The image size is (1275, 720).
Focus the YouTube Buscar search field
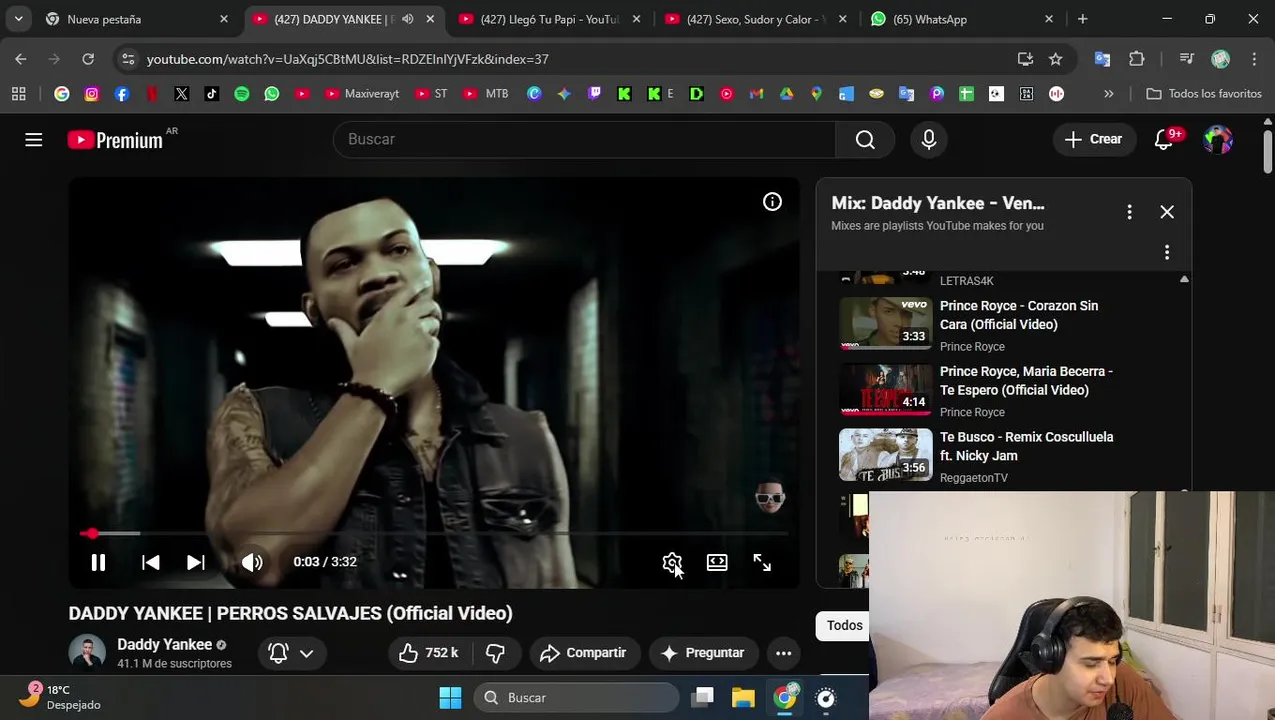584,139
